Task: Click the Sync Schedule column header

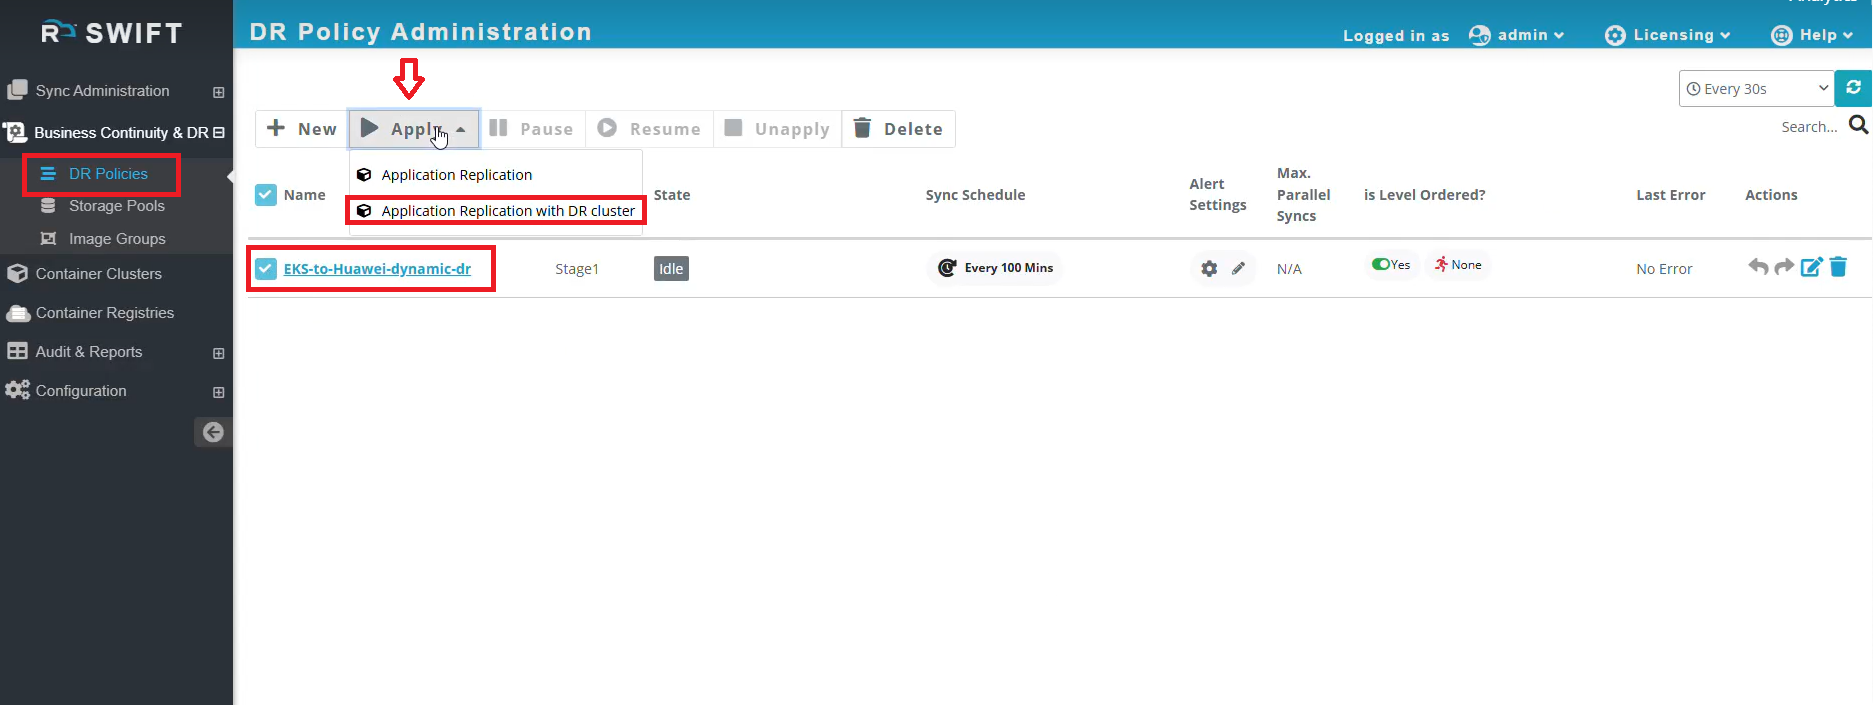Action: [x=975, y=195]
